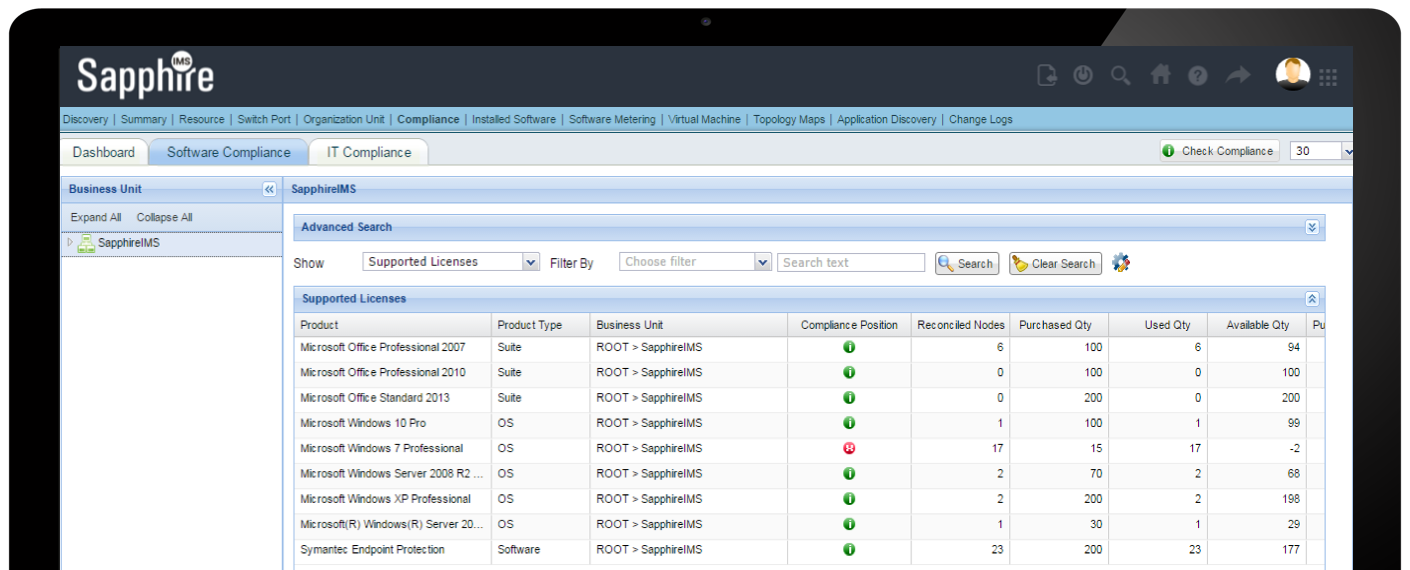Click compliance icon for Microsoft Windows 10 Pro
1410x570 pixels.
pyautogui.click(x=849, y=423)
